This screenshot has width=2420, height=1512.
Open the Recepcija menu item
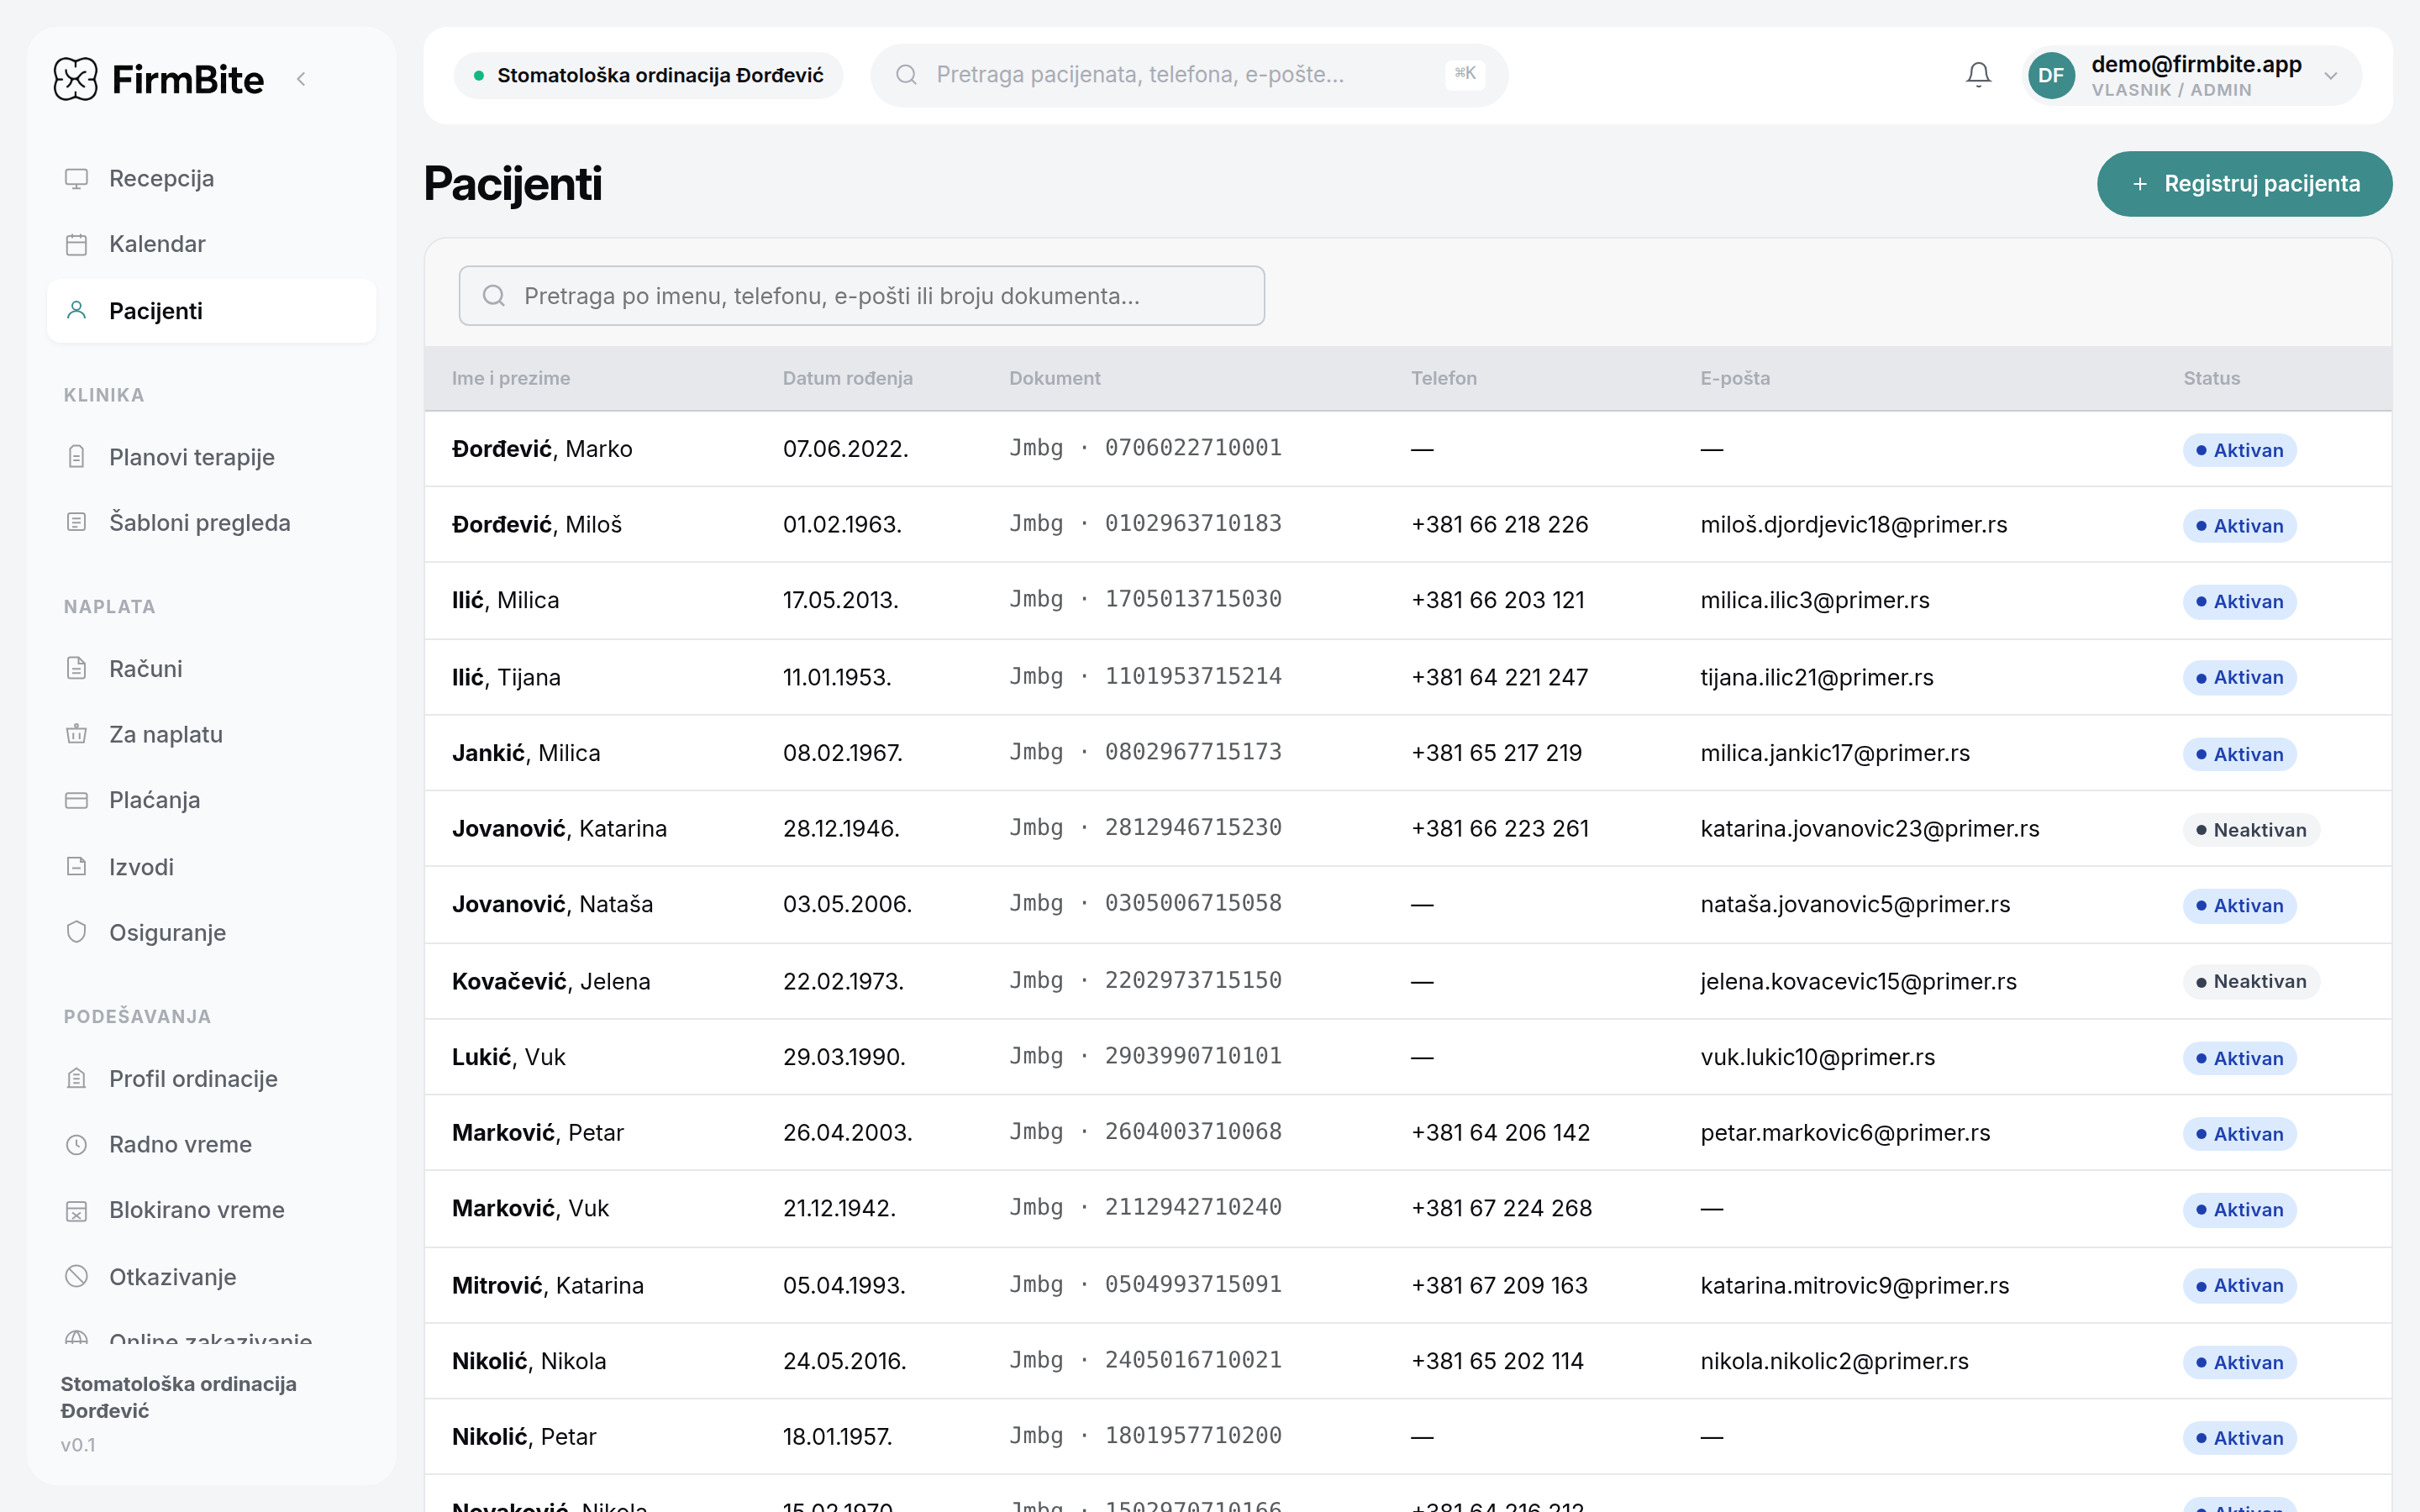pyautogui.click(x=212, y=179)
